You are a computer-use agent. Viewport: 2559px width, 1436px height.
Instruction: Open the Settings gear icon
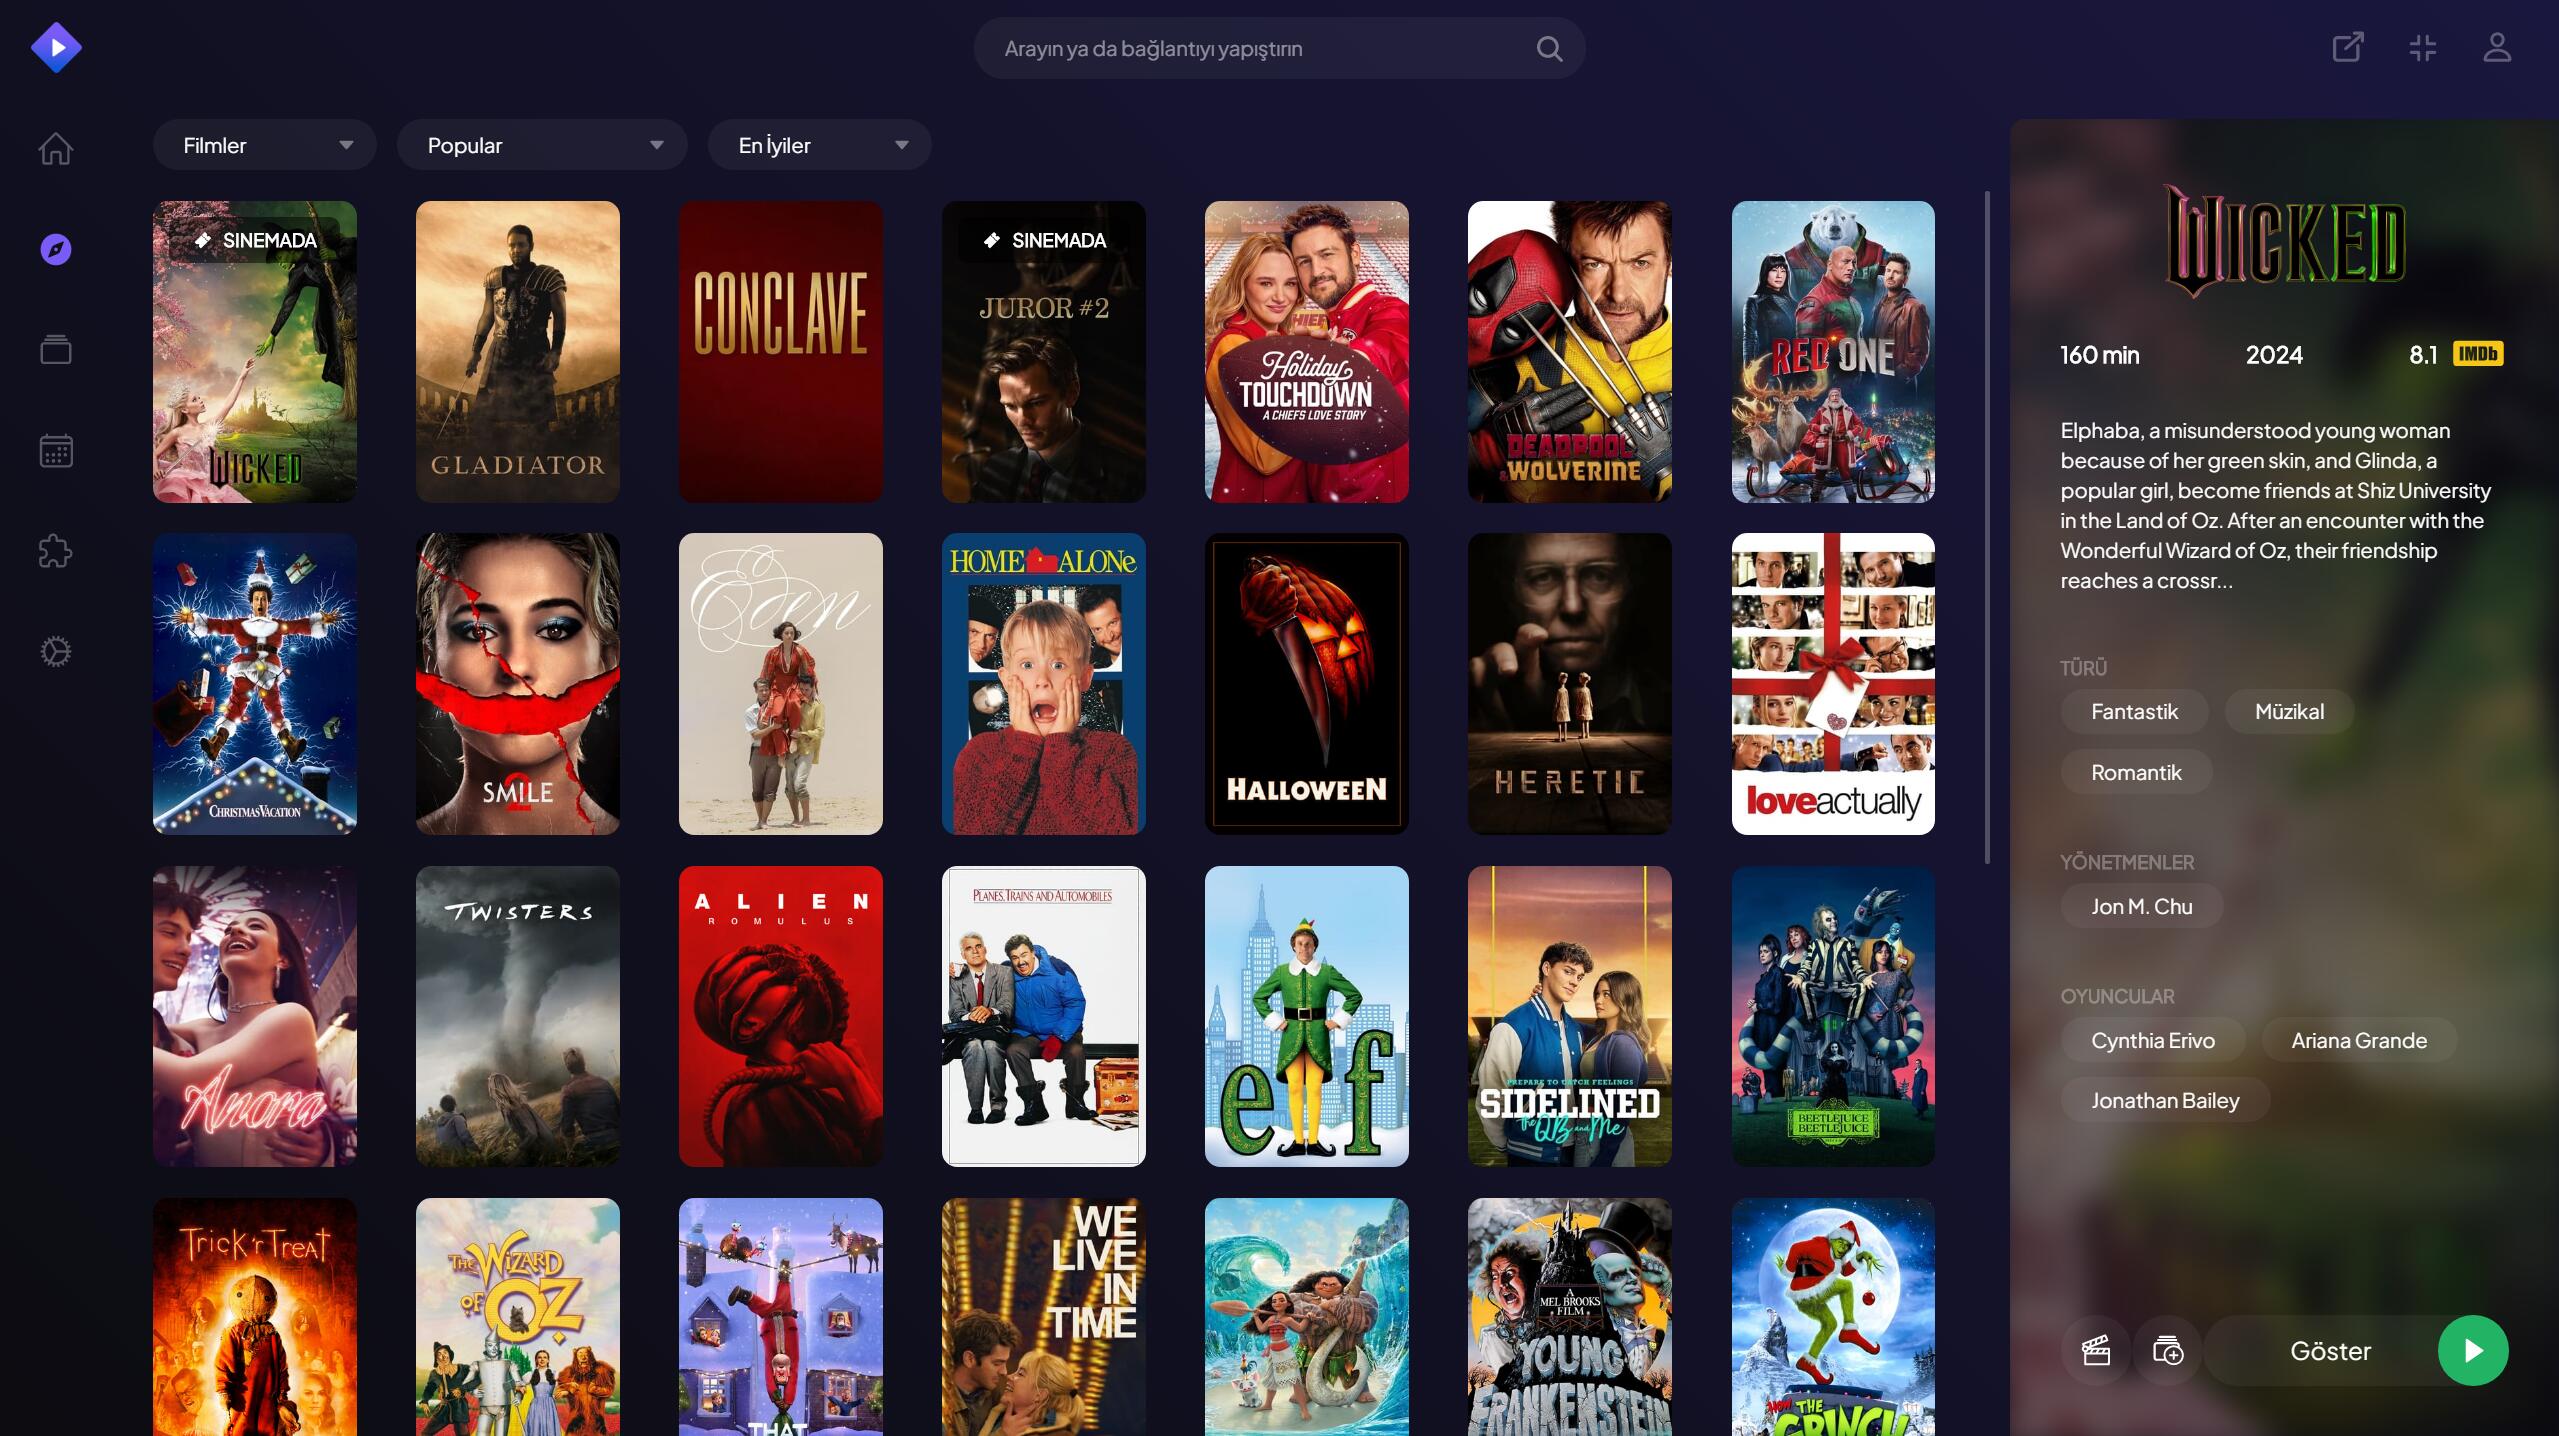(56, 652)
